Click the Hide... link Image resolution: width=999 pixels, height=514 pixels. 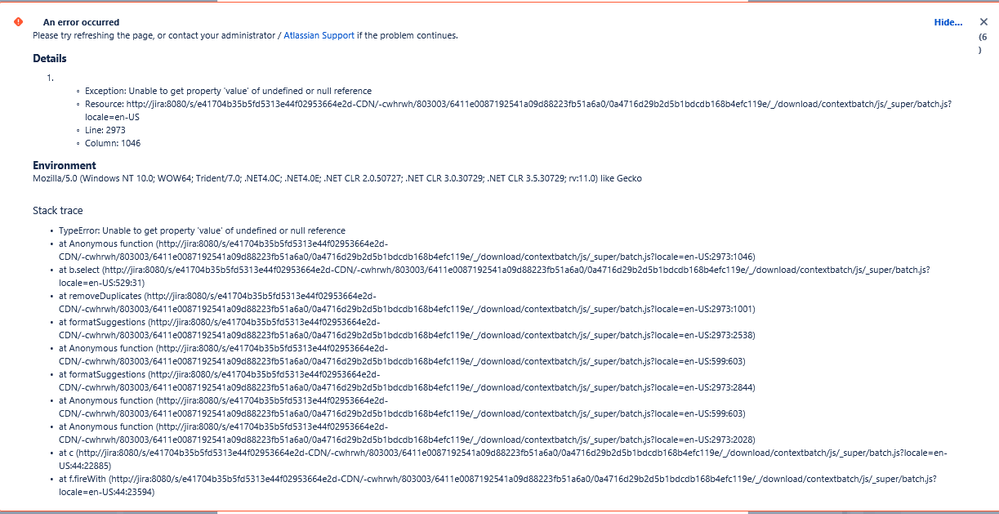[x=948, y=22]
